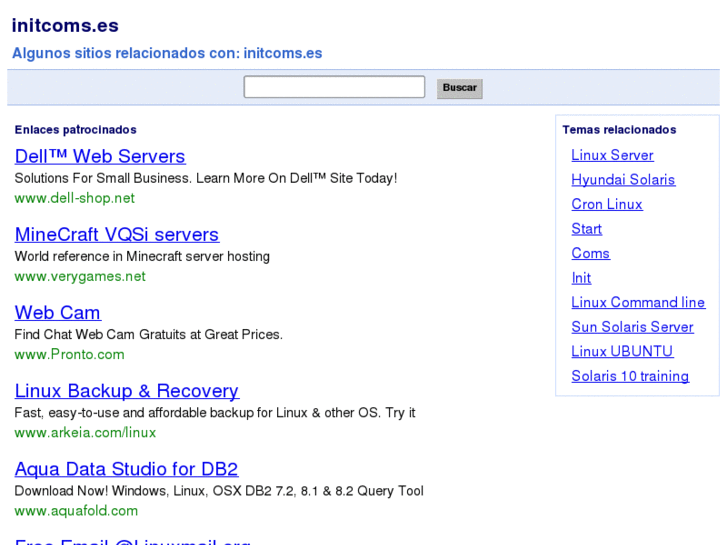Select Linux UBUNTU related topic
This screenshot has height=545, width=727.
tap(622, 352)
